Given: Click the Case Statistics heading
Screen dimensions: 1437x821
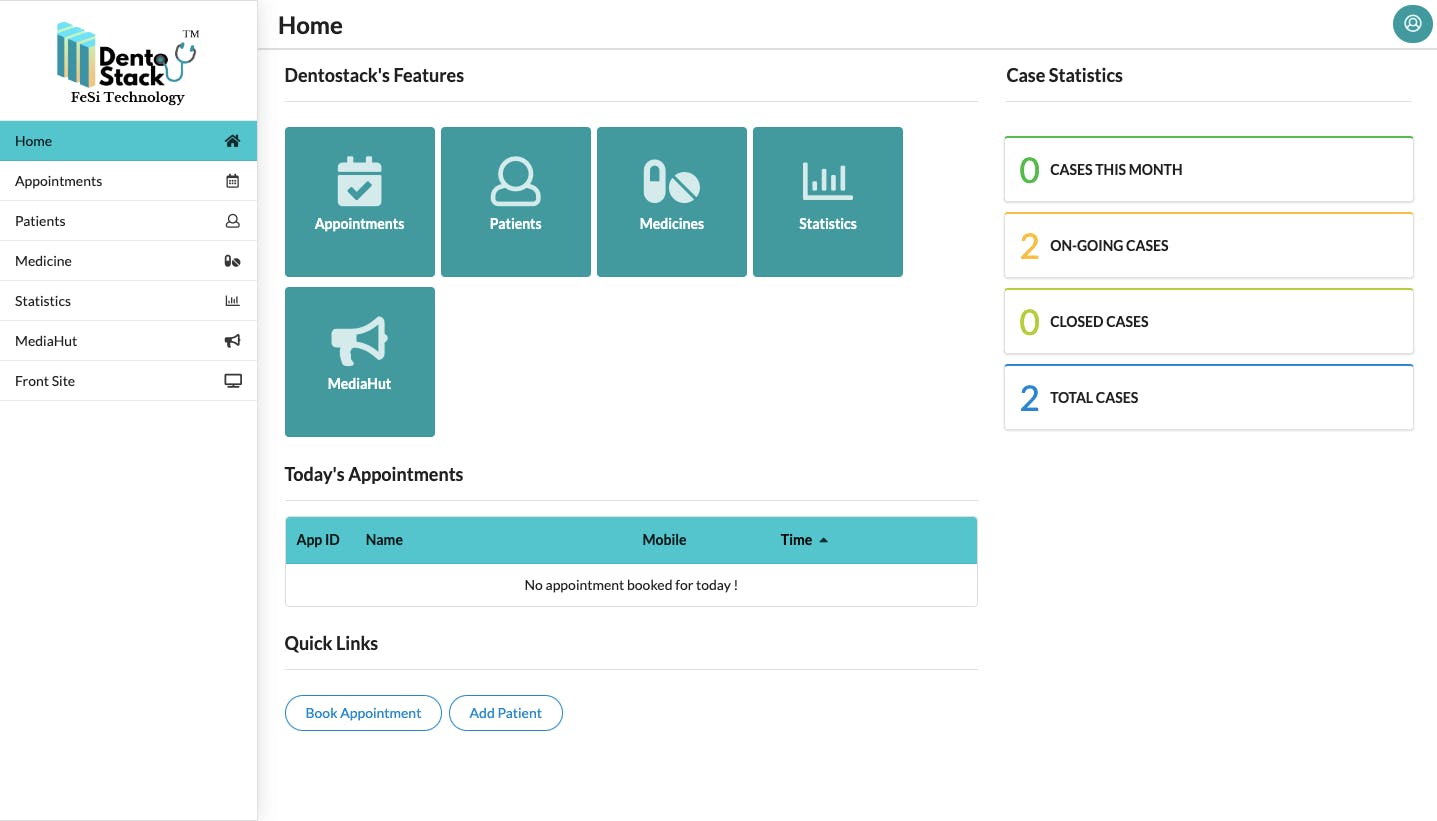Looking at the screenshot, I should (x=1064, y=76).
